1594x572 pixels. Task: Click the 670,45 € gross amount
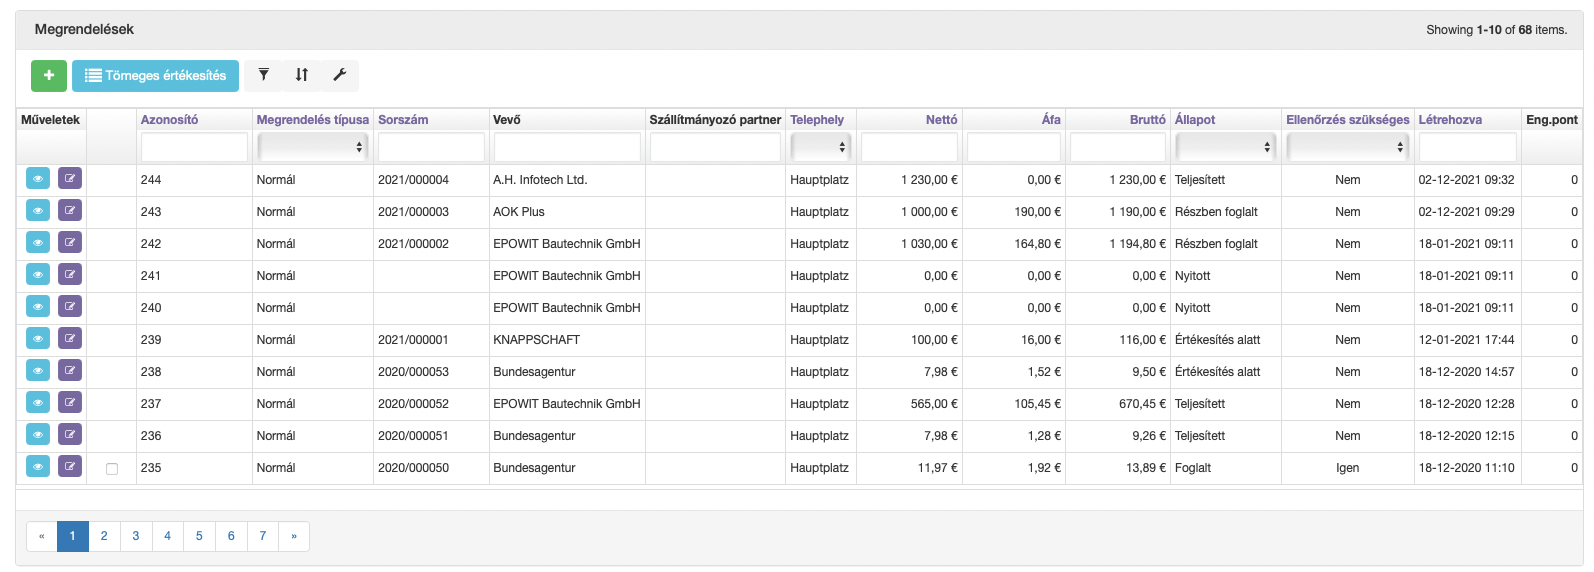1142,404
